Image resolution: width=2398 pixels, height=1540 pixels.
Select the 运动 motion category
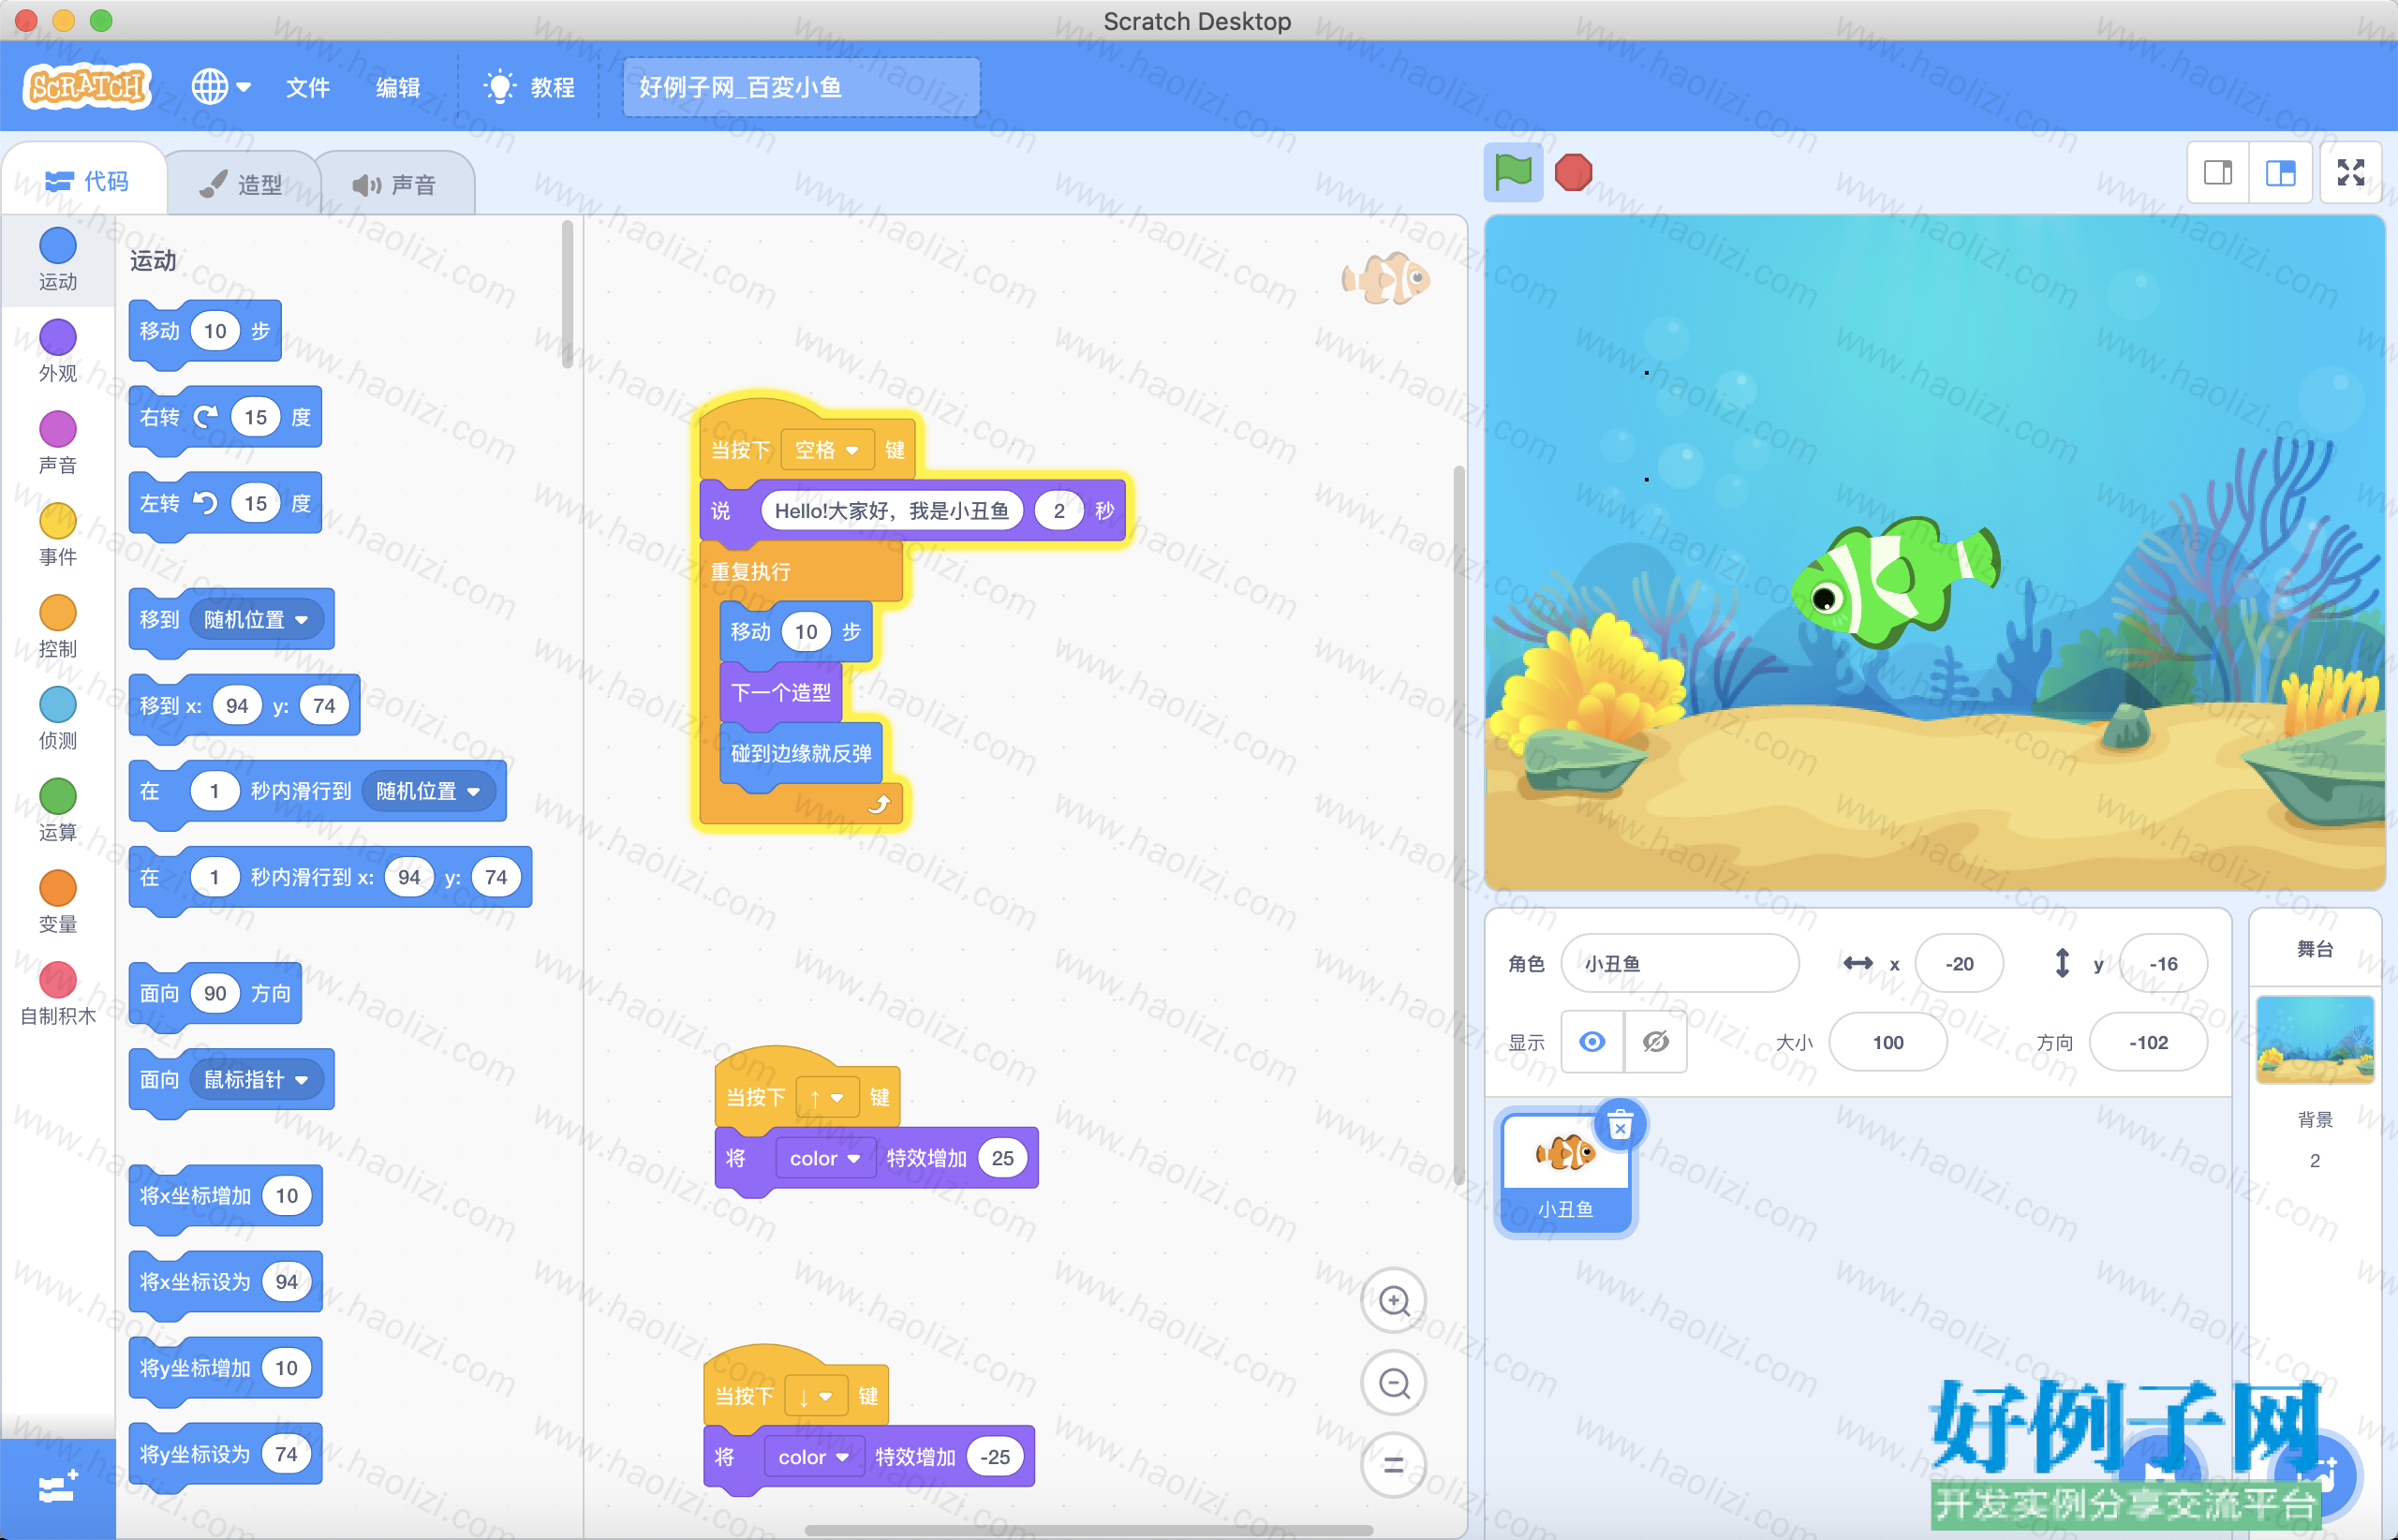(x=58, y=260)
